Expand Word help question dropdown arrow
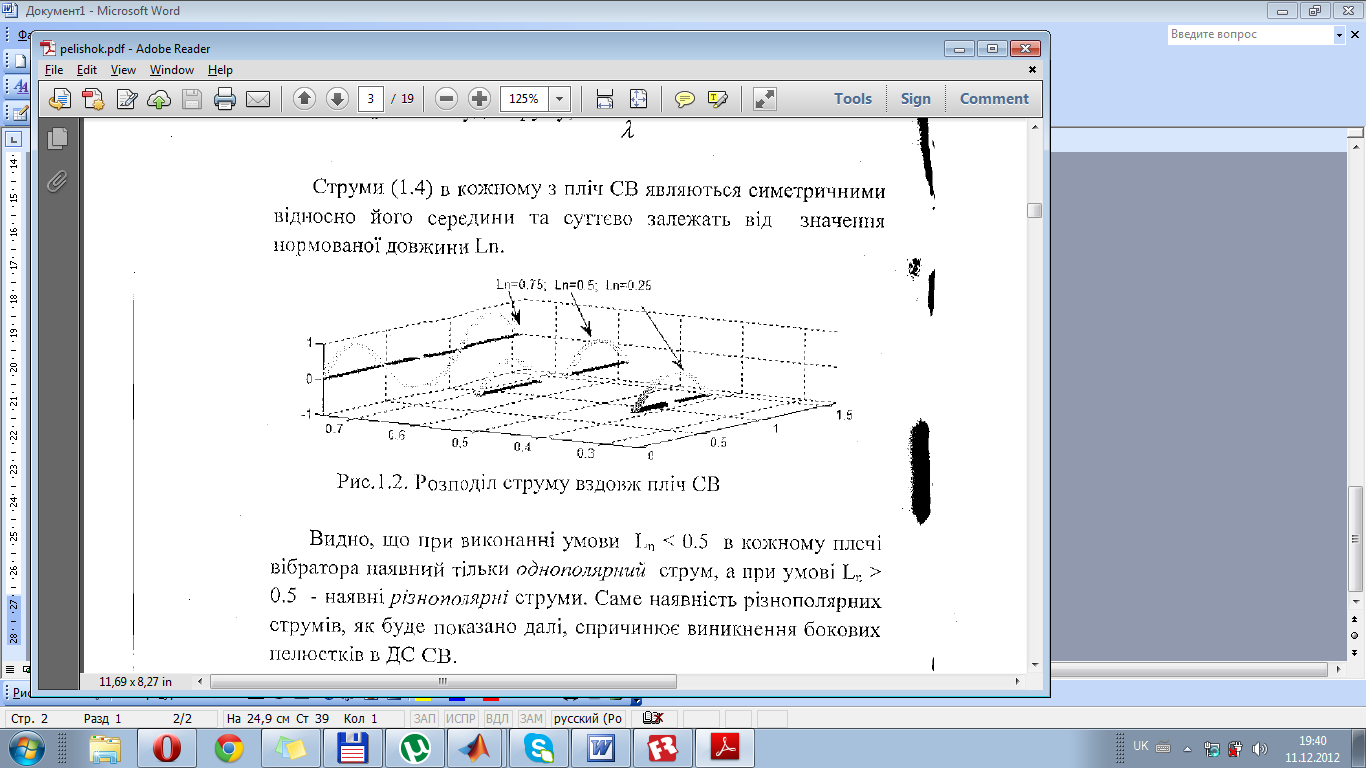Viewport: 1366px width, 768px height. point(1340,34)
